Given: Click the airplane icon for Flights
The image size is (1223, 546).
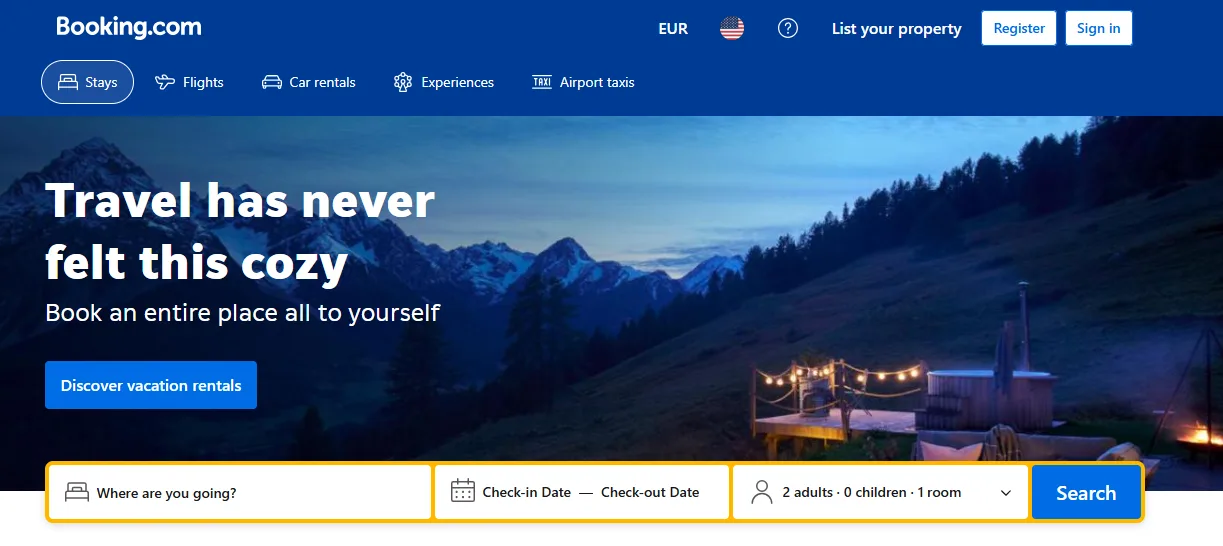Looking at the screenshot, I should (x=165, y=82).
